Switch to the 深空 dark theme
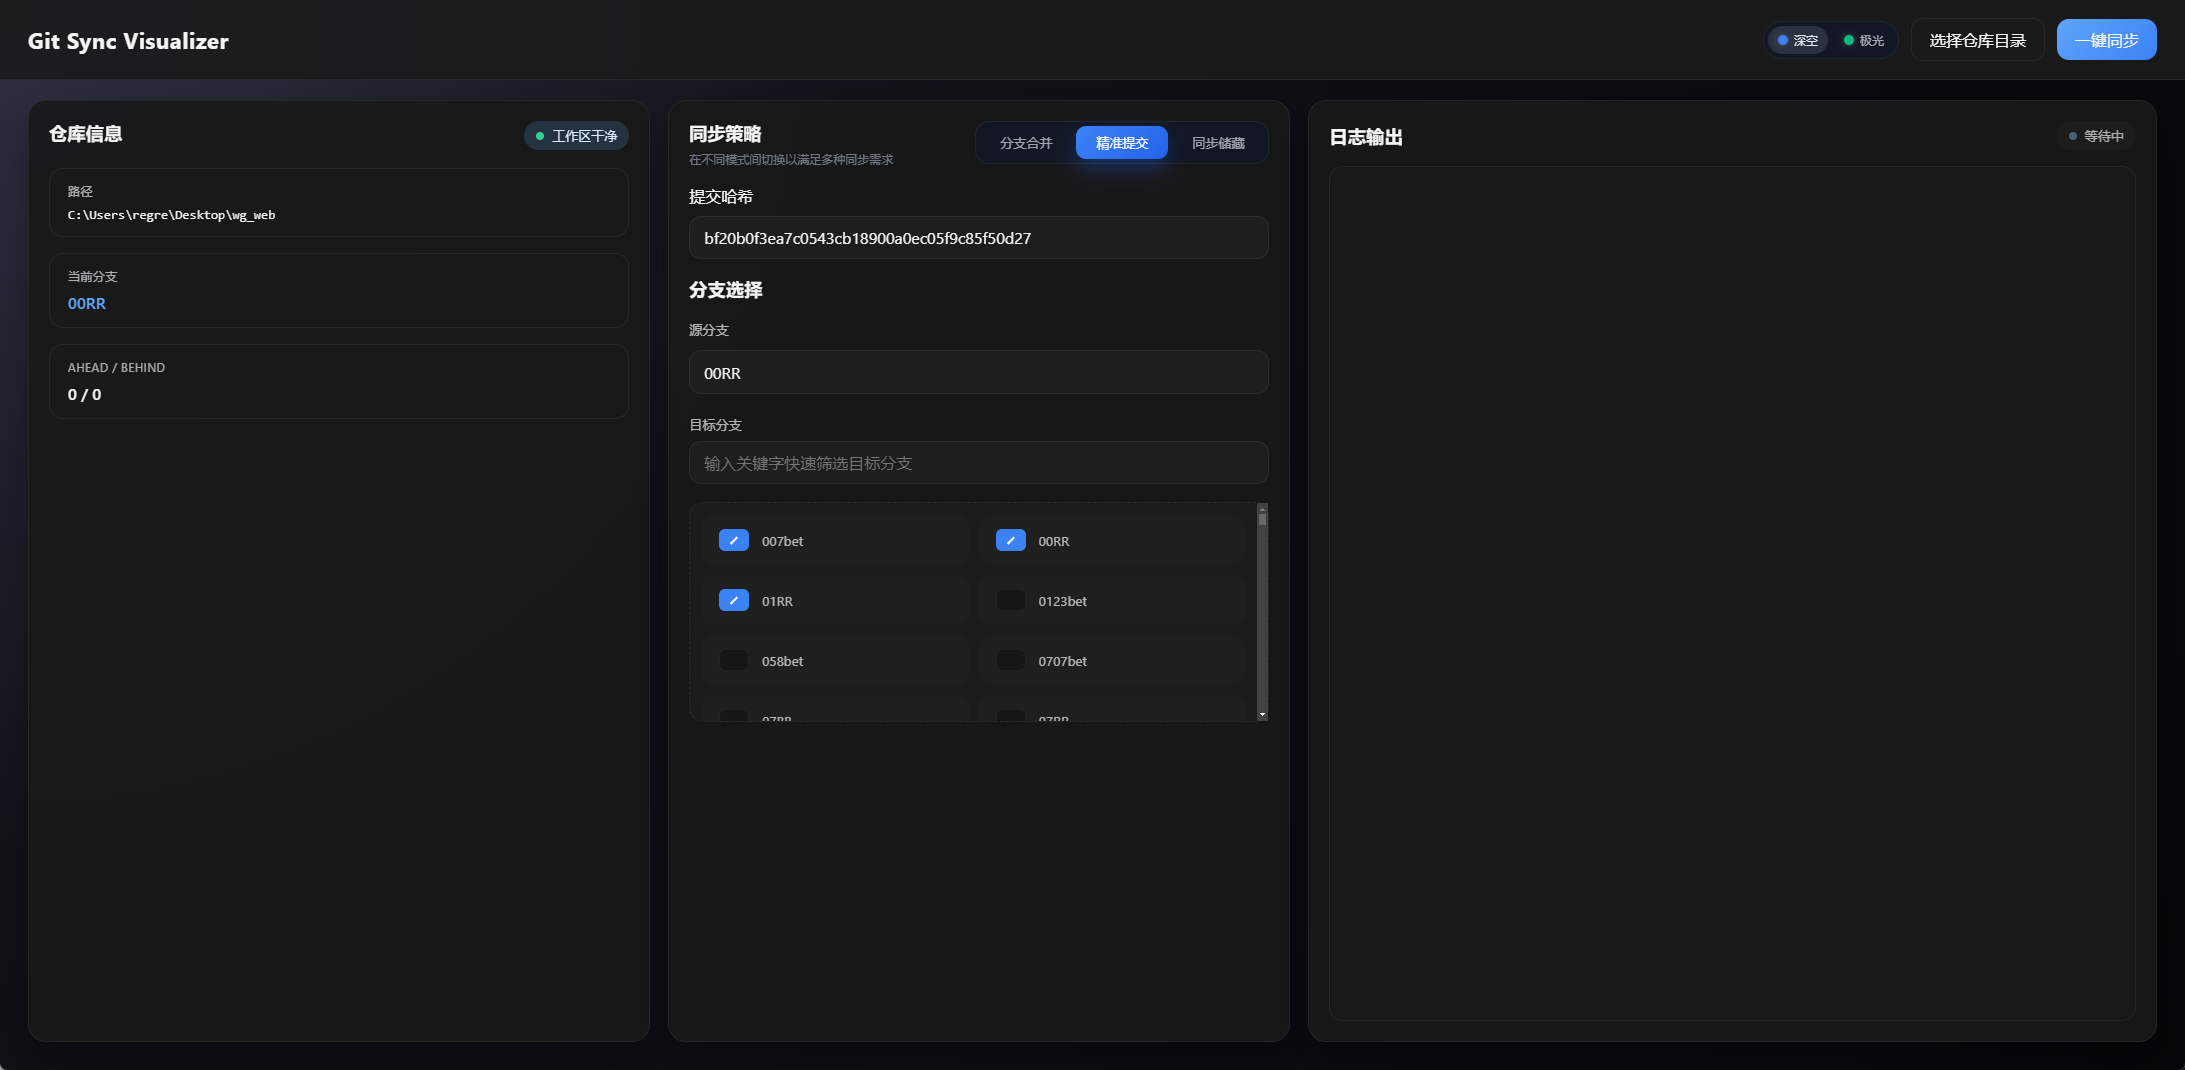The height and width of the screenshot is (1070, 2185). point(1798,40)
